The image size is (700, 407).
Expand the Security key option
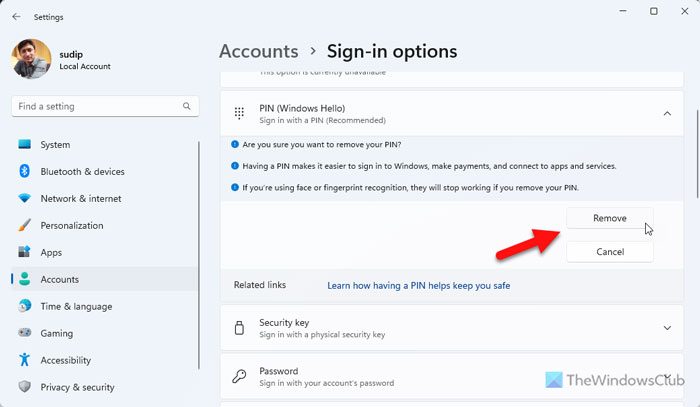pos(667,328)
